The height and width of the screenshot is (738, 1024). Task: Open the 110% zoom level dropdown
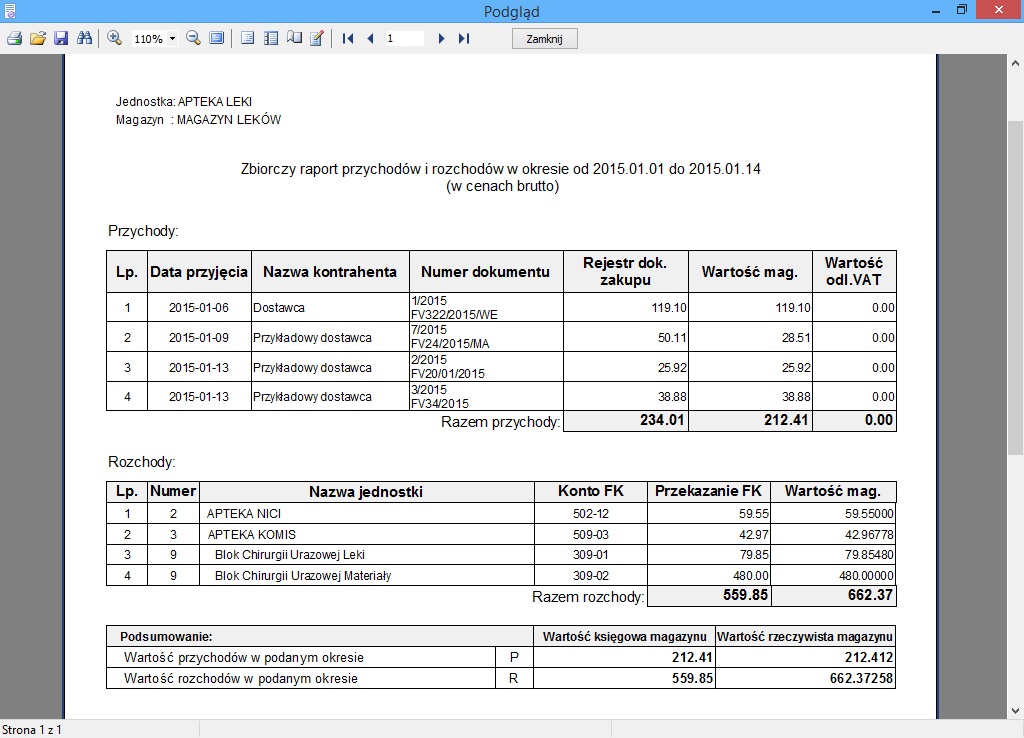[172, 39]
